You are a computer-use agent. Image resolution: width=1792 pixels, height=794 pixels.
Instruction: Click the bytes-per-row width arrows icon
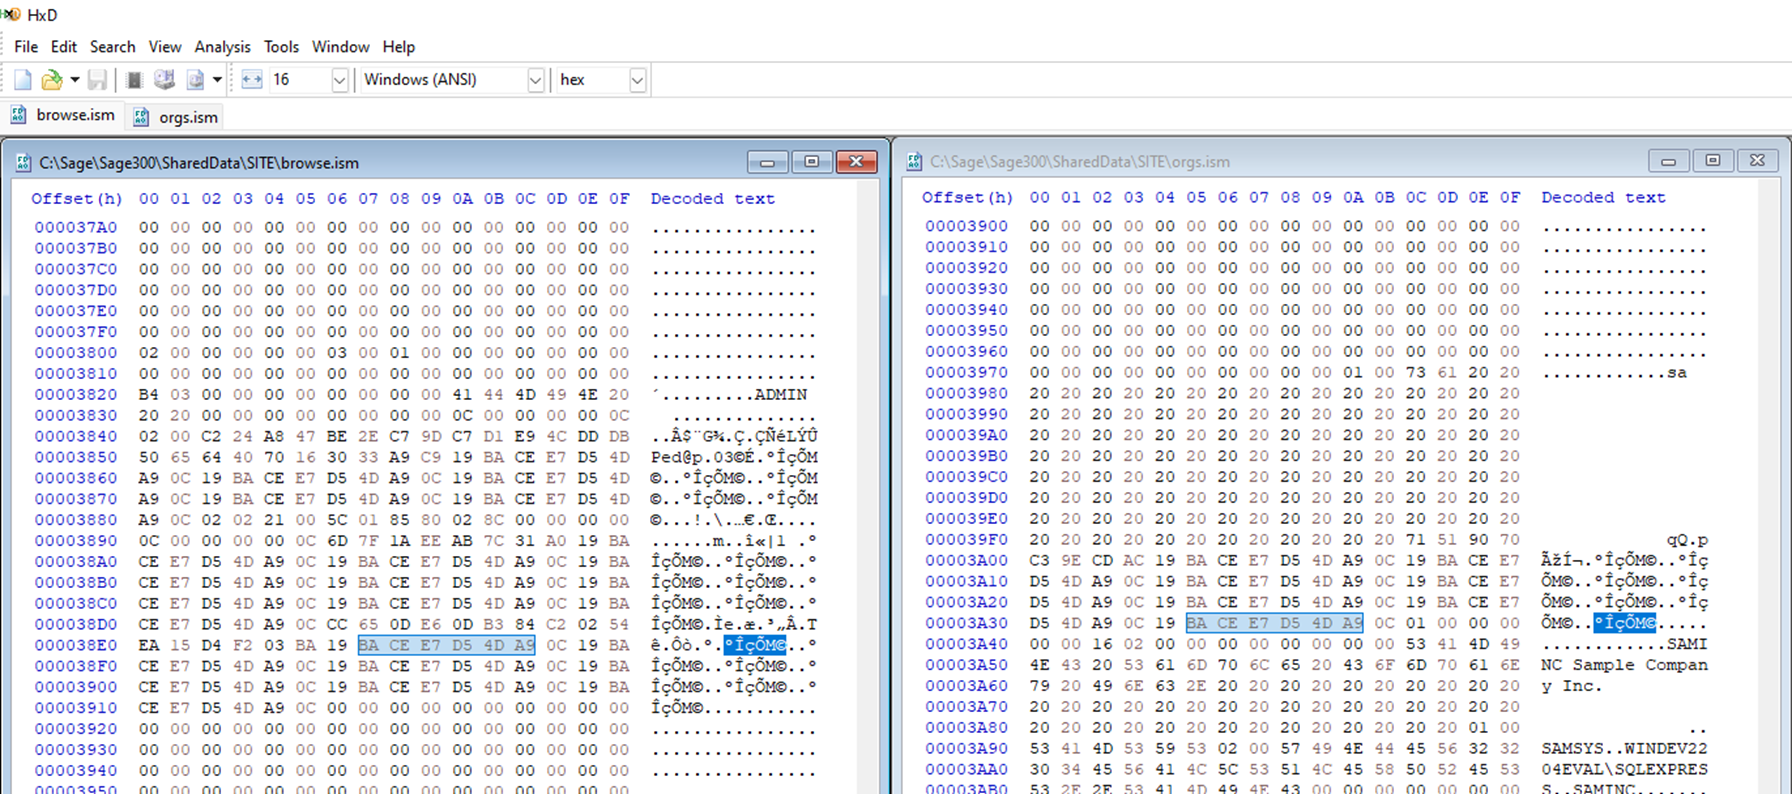tap(252, 80)
